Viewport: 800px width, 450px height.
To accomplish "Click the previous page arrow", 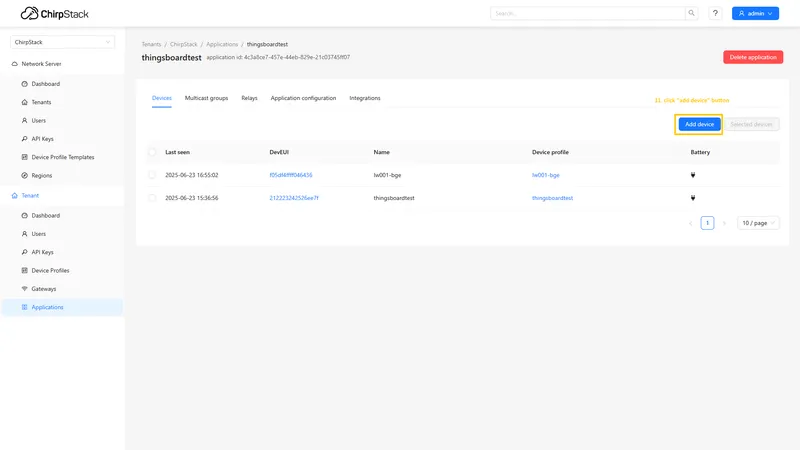I will (691, 223).
